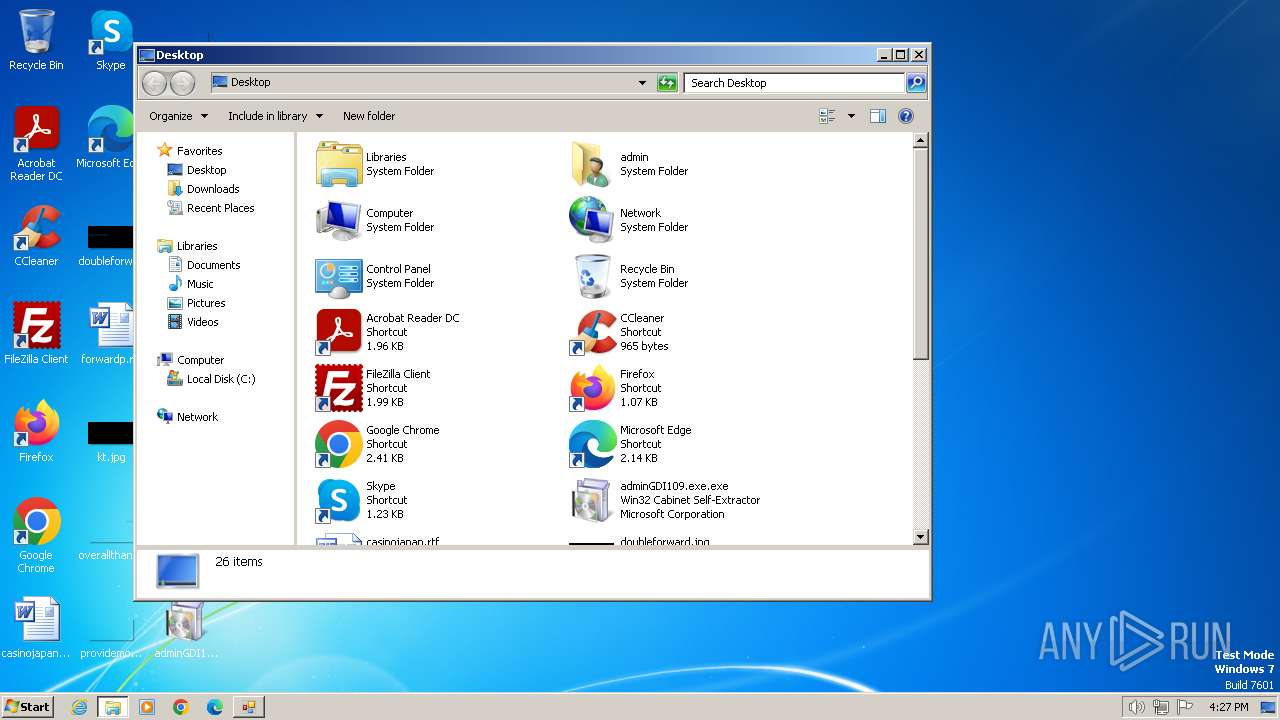
Task: Click the Search Desktop input field
Action: click(x=794, y=83)
